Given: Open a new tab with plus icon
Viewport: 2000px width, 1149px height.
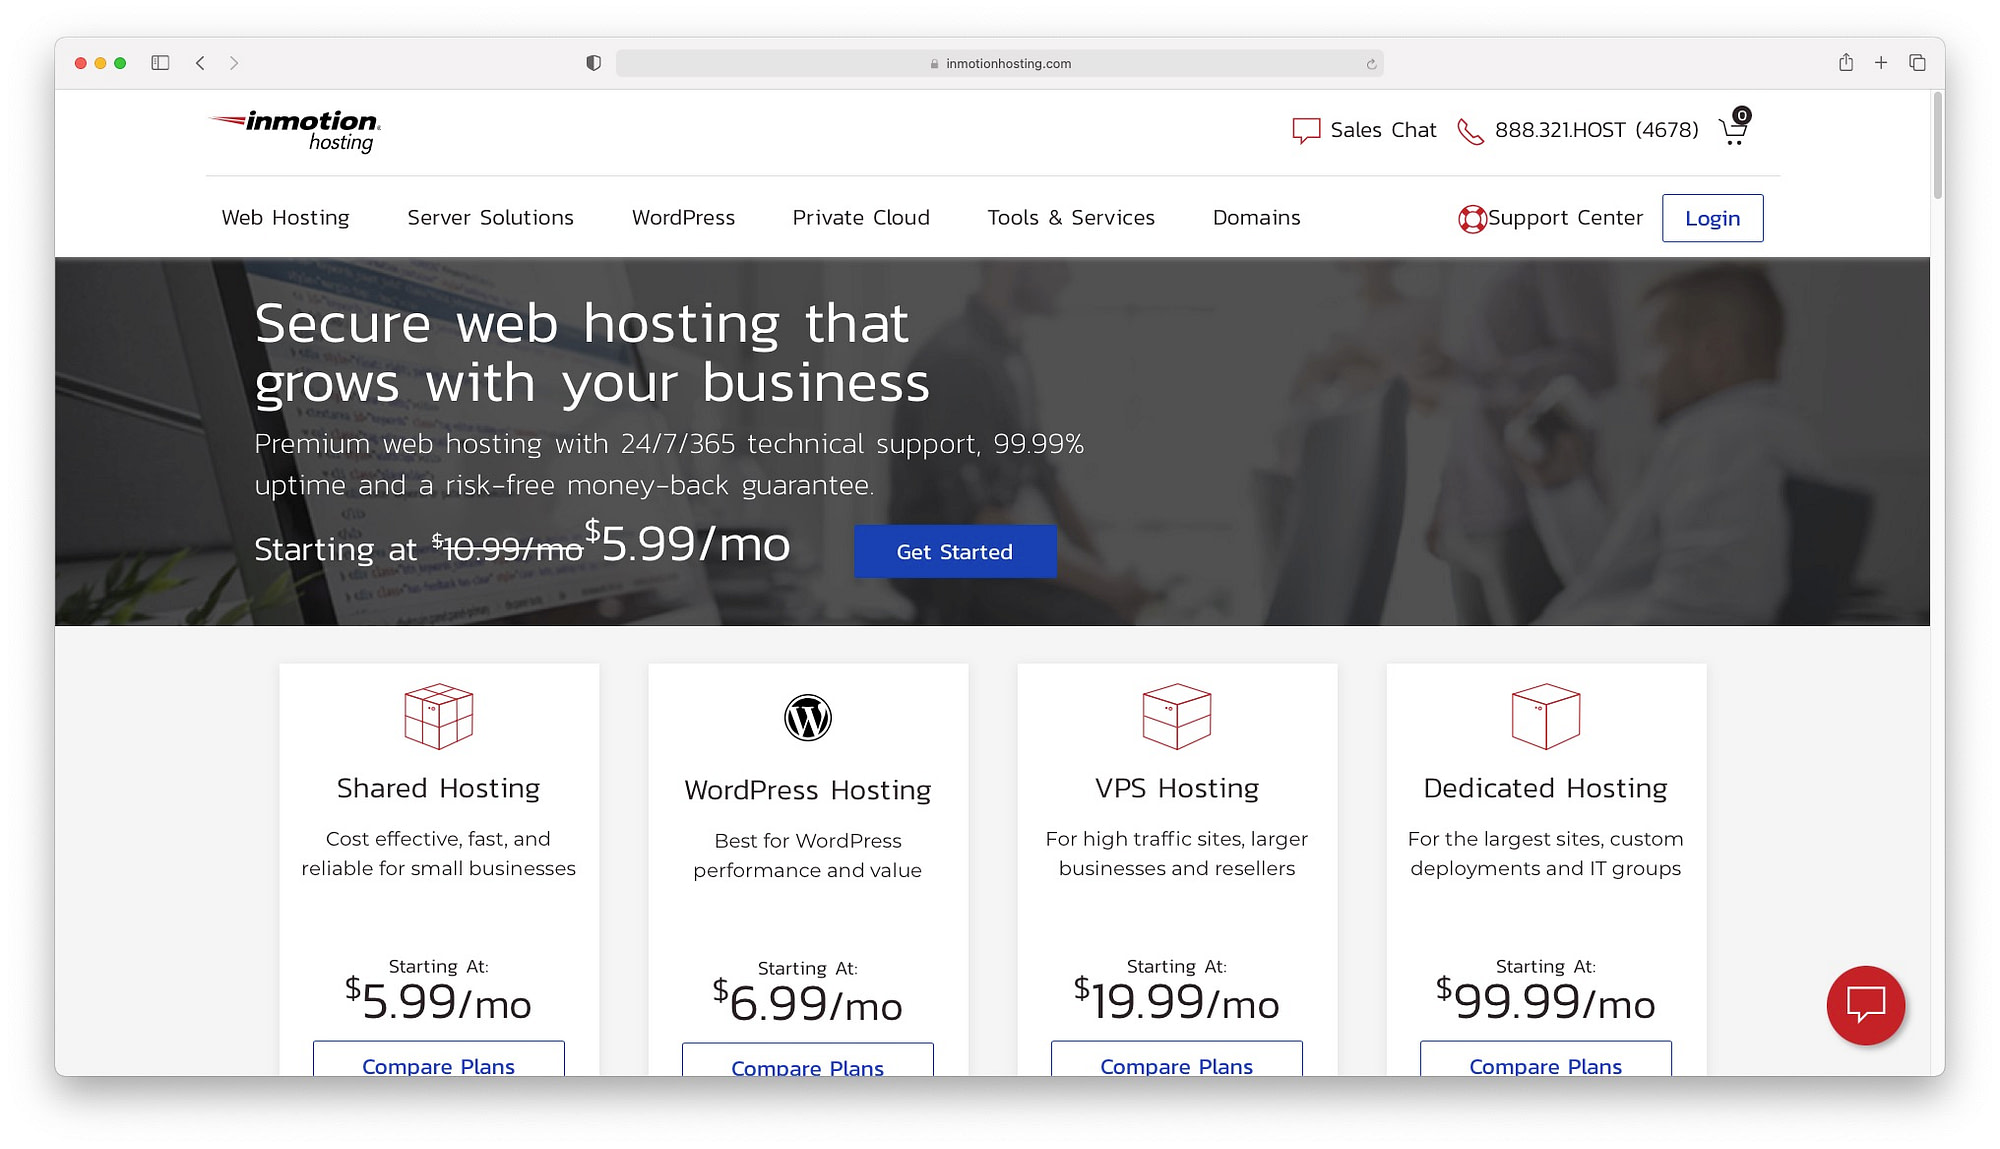Looking at the screenshot, I should point(1881,63).
